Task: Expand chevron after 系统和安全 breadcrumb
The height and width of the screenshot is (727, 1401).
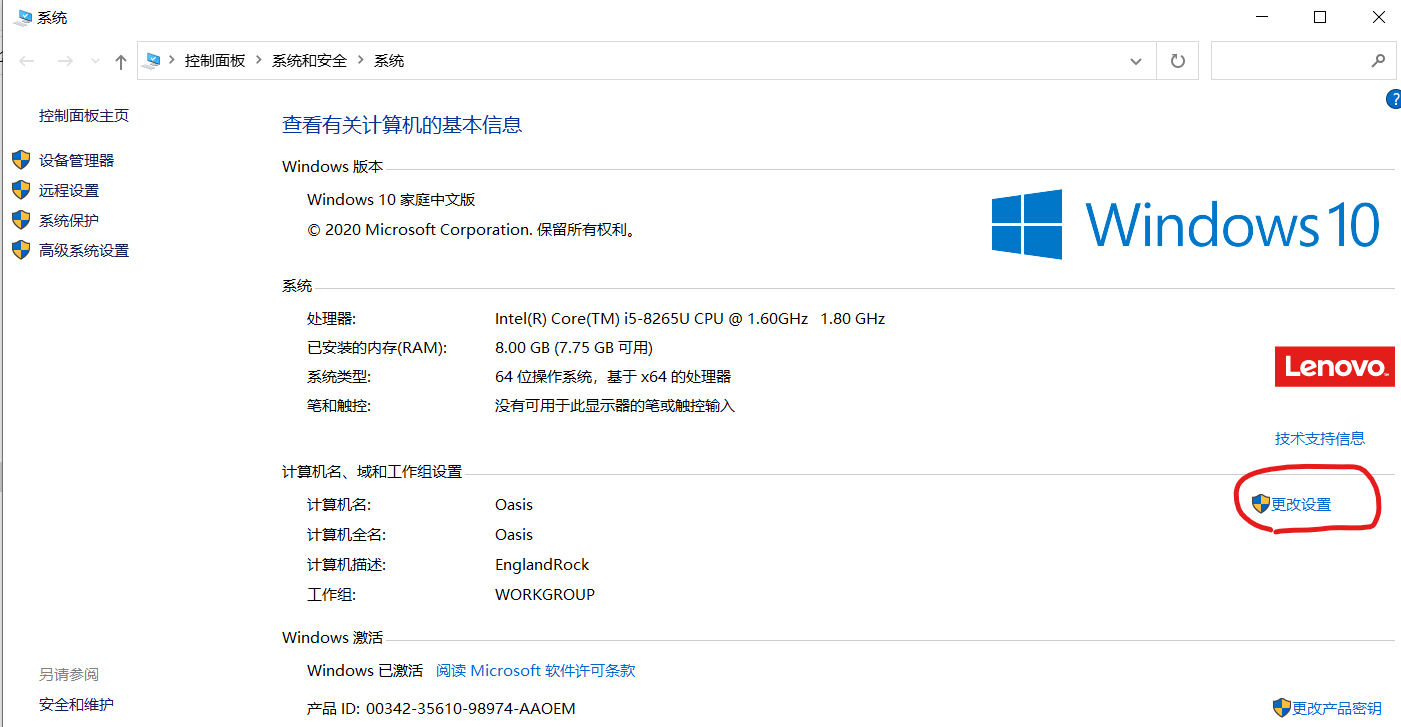Action: [360, 60]
